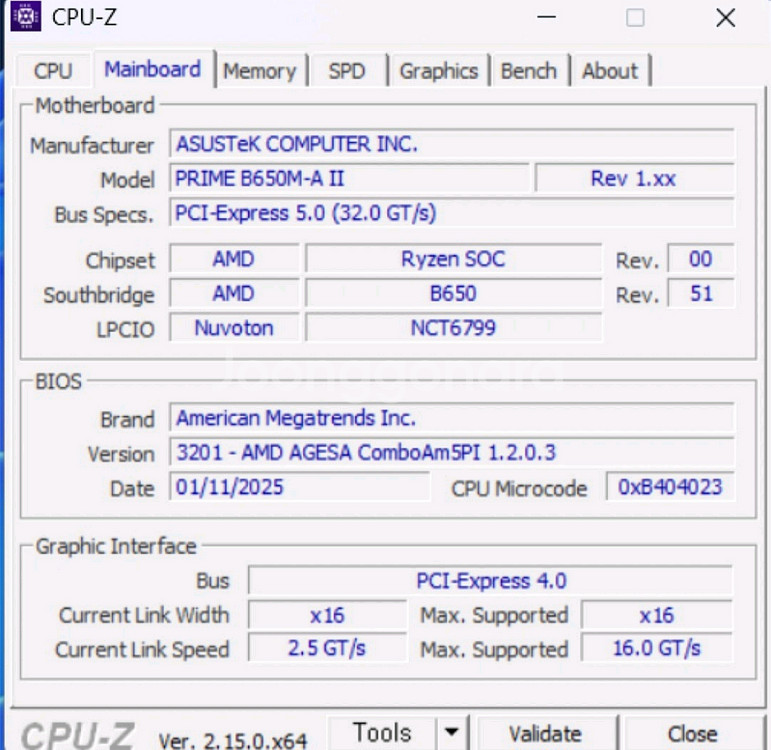Open the Graphics tab
The image size is (771, 750).
439,71
